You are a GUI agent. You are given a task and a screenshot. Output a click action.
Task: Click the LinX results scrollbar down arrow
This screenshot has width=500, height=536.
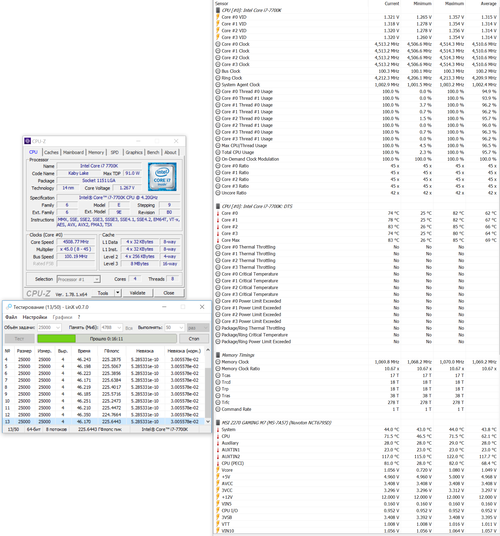click(x=208, y=421)
